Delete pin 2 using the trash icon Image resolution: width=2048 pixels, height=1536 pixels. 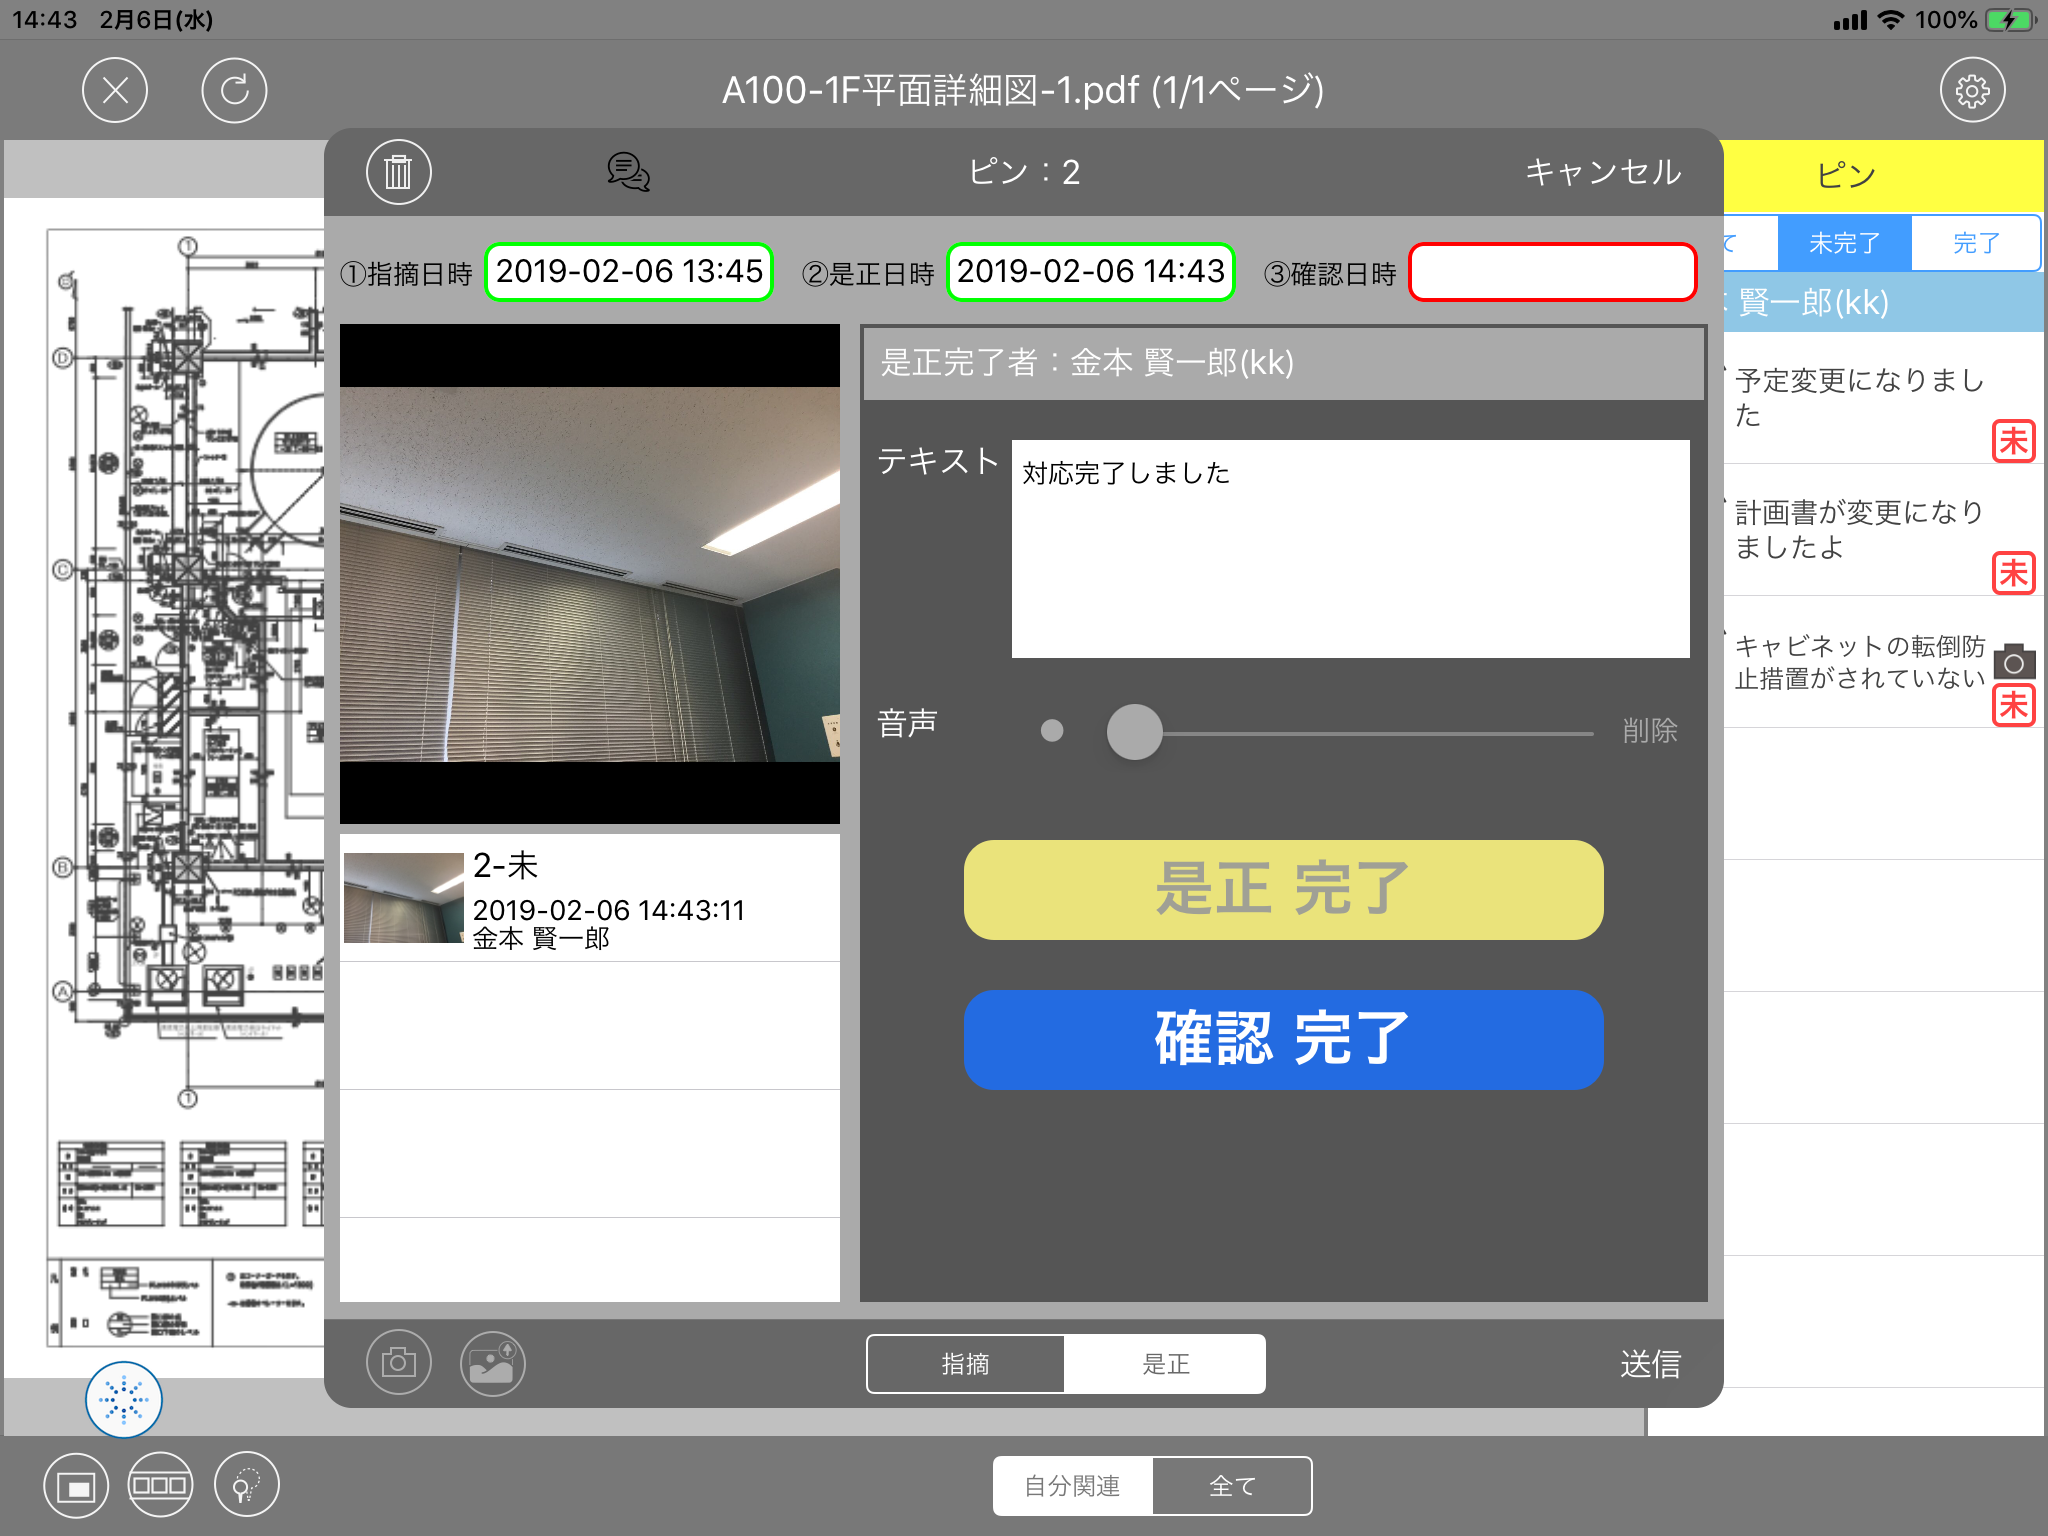point(398,172)
